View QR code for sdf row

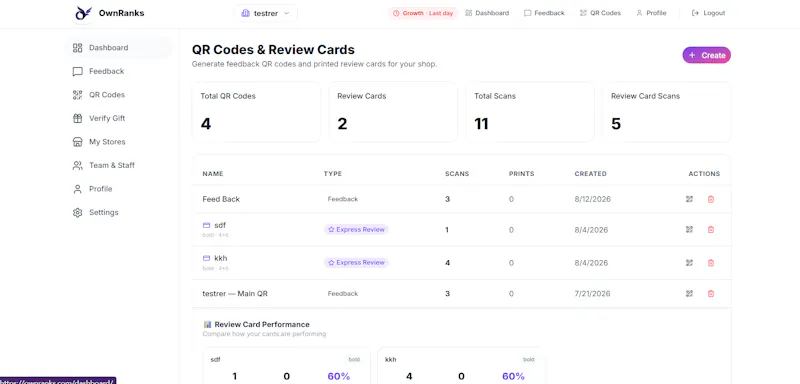coord(689,230)
